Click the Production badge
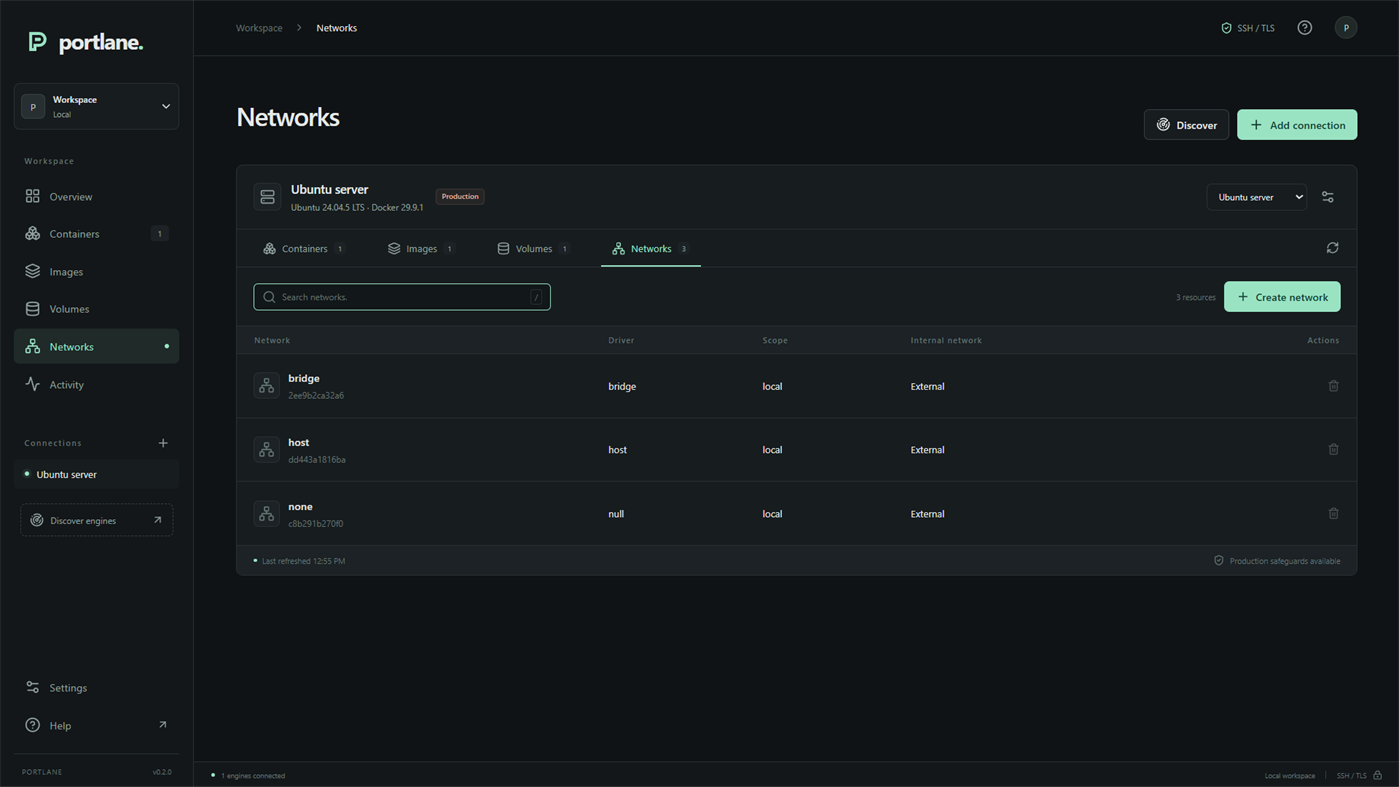The image size is (1399, 787). tap(460, 197)
